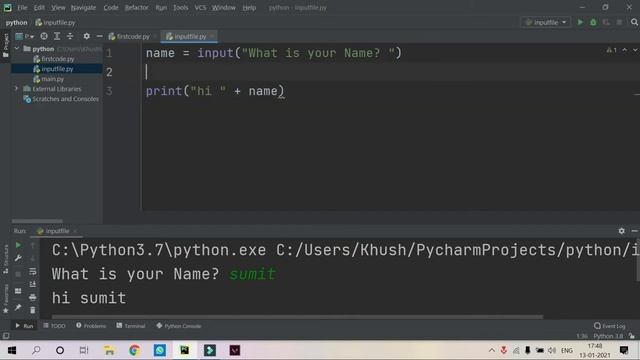Toggle Pin Tab in Run panel

[x=18, y=307]
